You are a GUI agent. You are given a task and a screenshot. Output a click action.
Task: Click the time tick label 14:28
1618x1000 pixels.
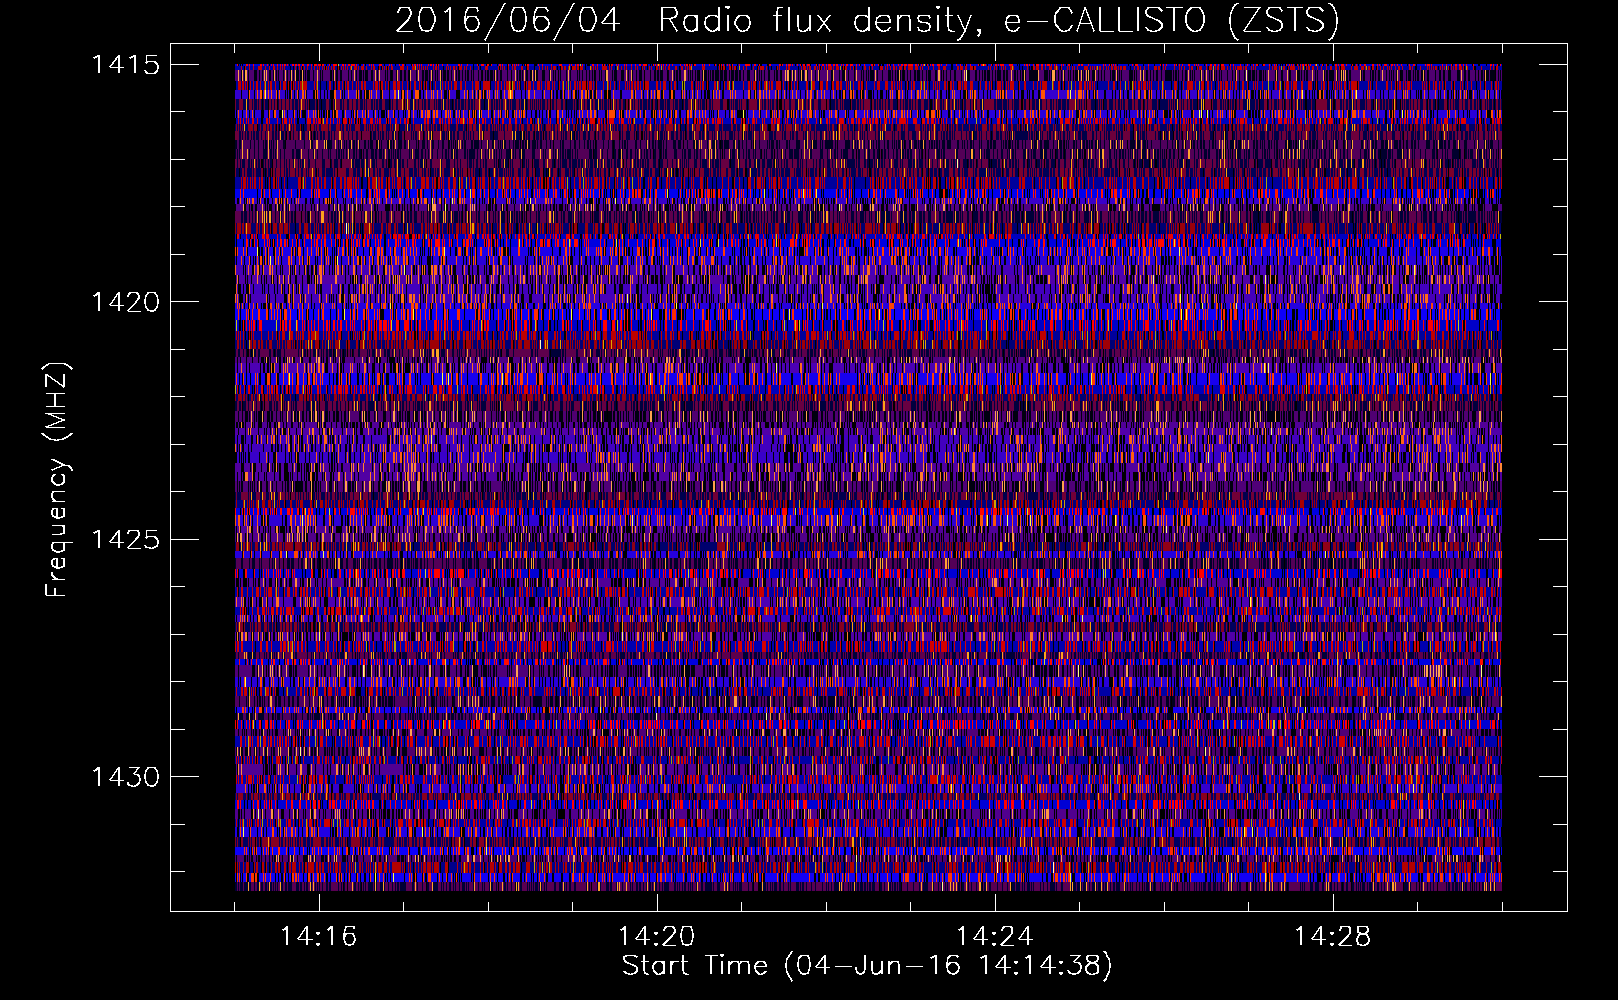tap(1333, 937)
